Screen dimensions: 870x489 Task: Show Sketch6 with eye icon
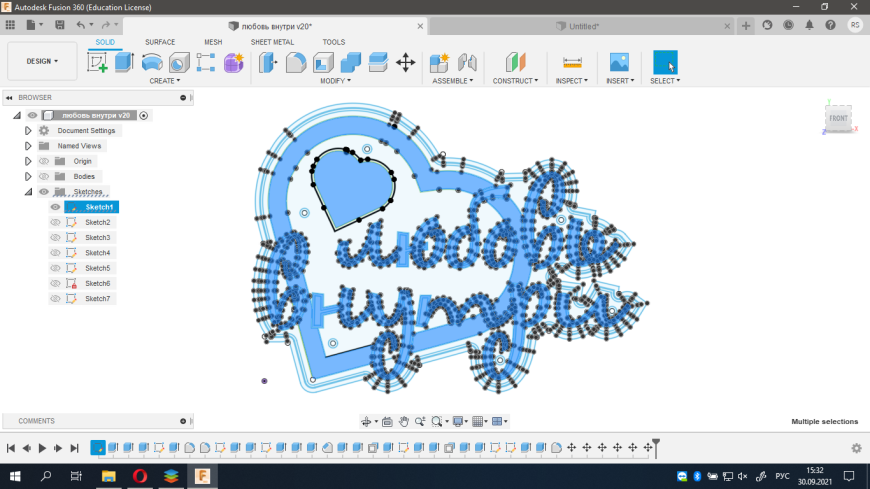pos(55,283)
